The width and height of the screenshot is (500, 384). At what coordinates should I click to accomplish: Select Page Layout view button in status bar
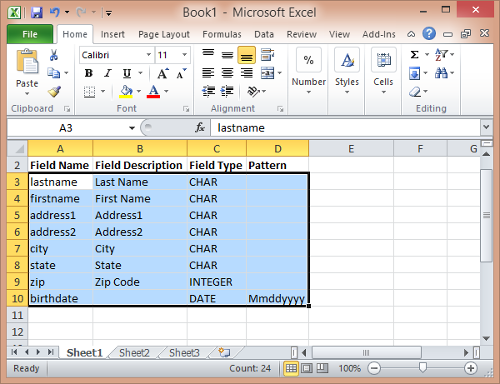coord(307,368)
